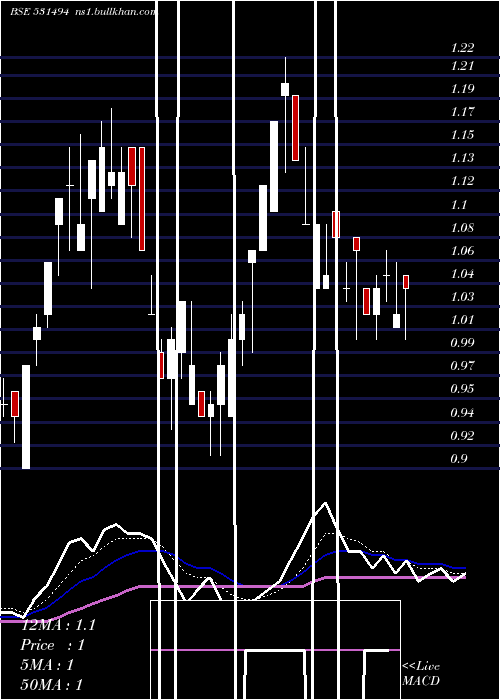Click the Price : 1 legend entry
This screenshot has width=500, height=700.
click(x=52, y=645)
